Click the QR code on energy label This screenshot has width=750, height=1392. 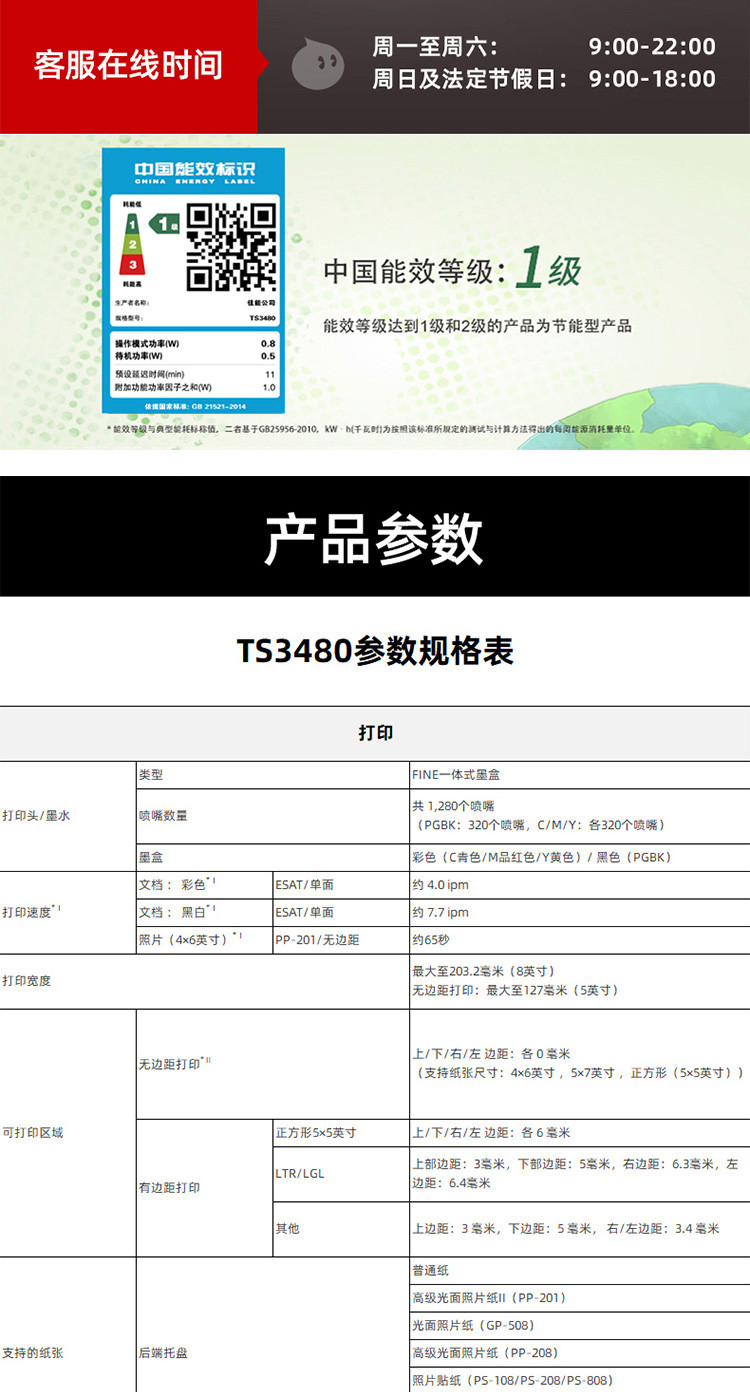[230, 246]
